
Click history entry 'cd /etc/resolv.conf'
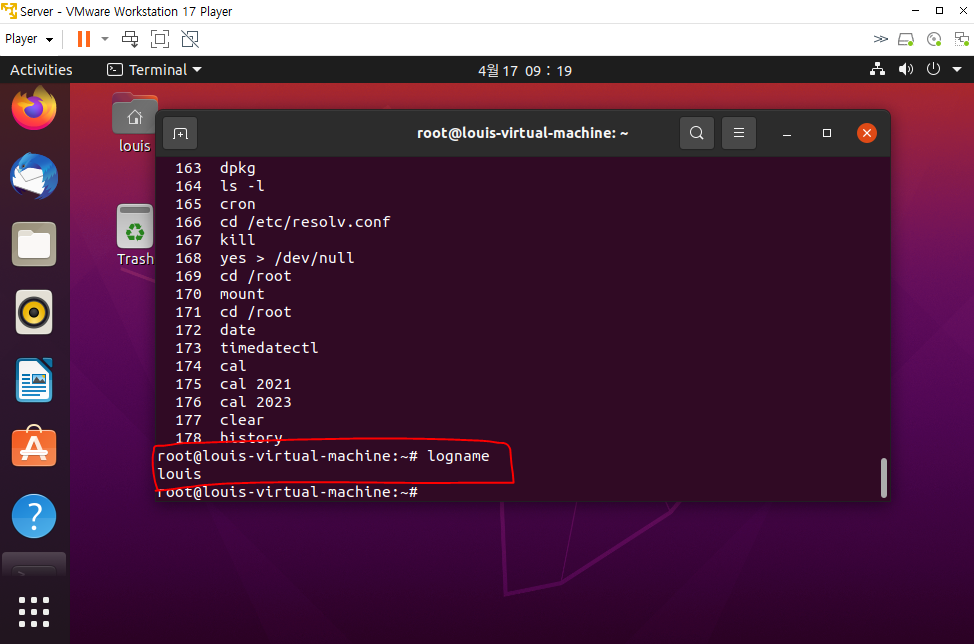click(x=305, y=222)
